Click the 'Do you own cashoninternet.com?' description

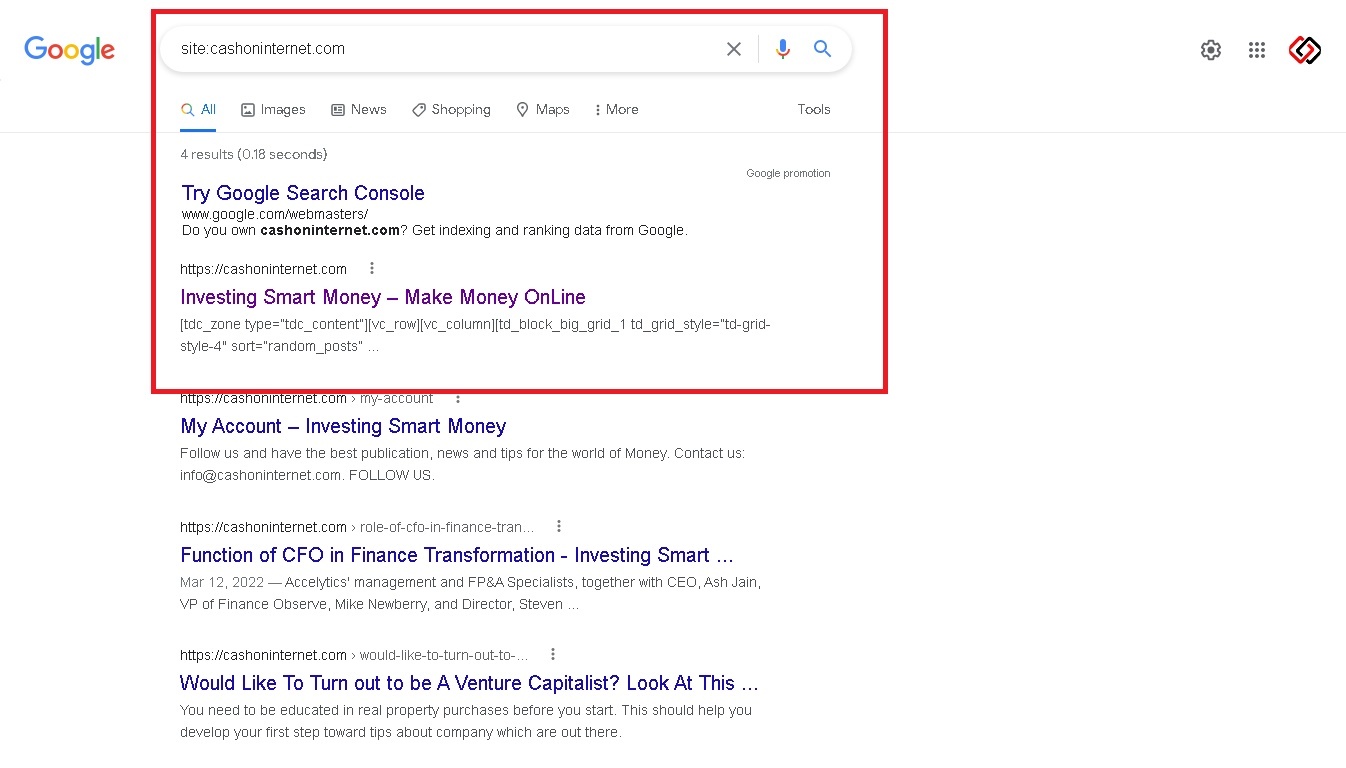434,230
